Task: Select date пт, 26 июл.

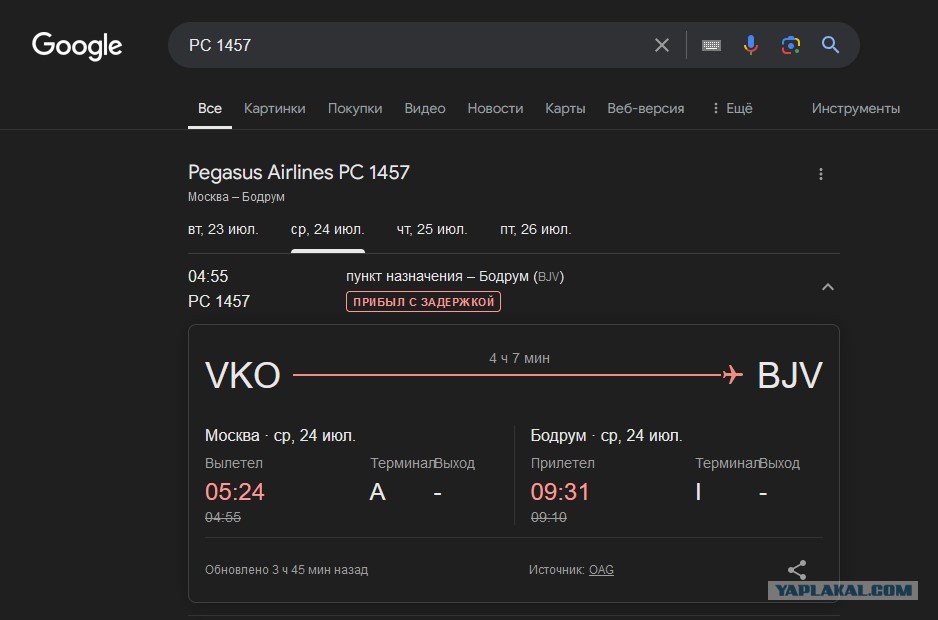Action: tap(535, 229)
